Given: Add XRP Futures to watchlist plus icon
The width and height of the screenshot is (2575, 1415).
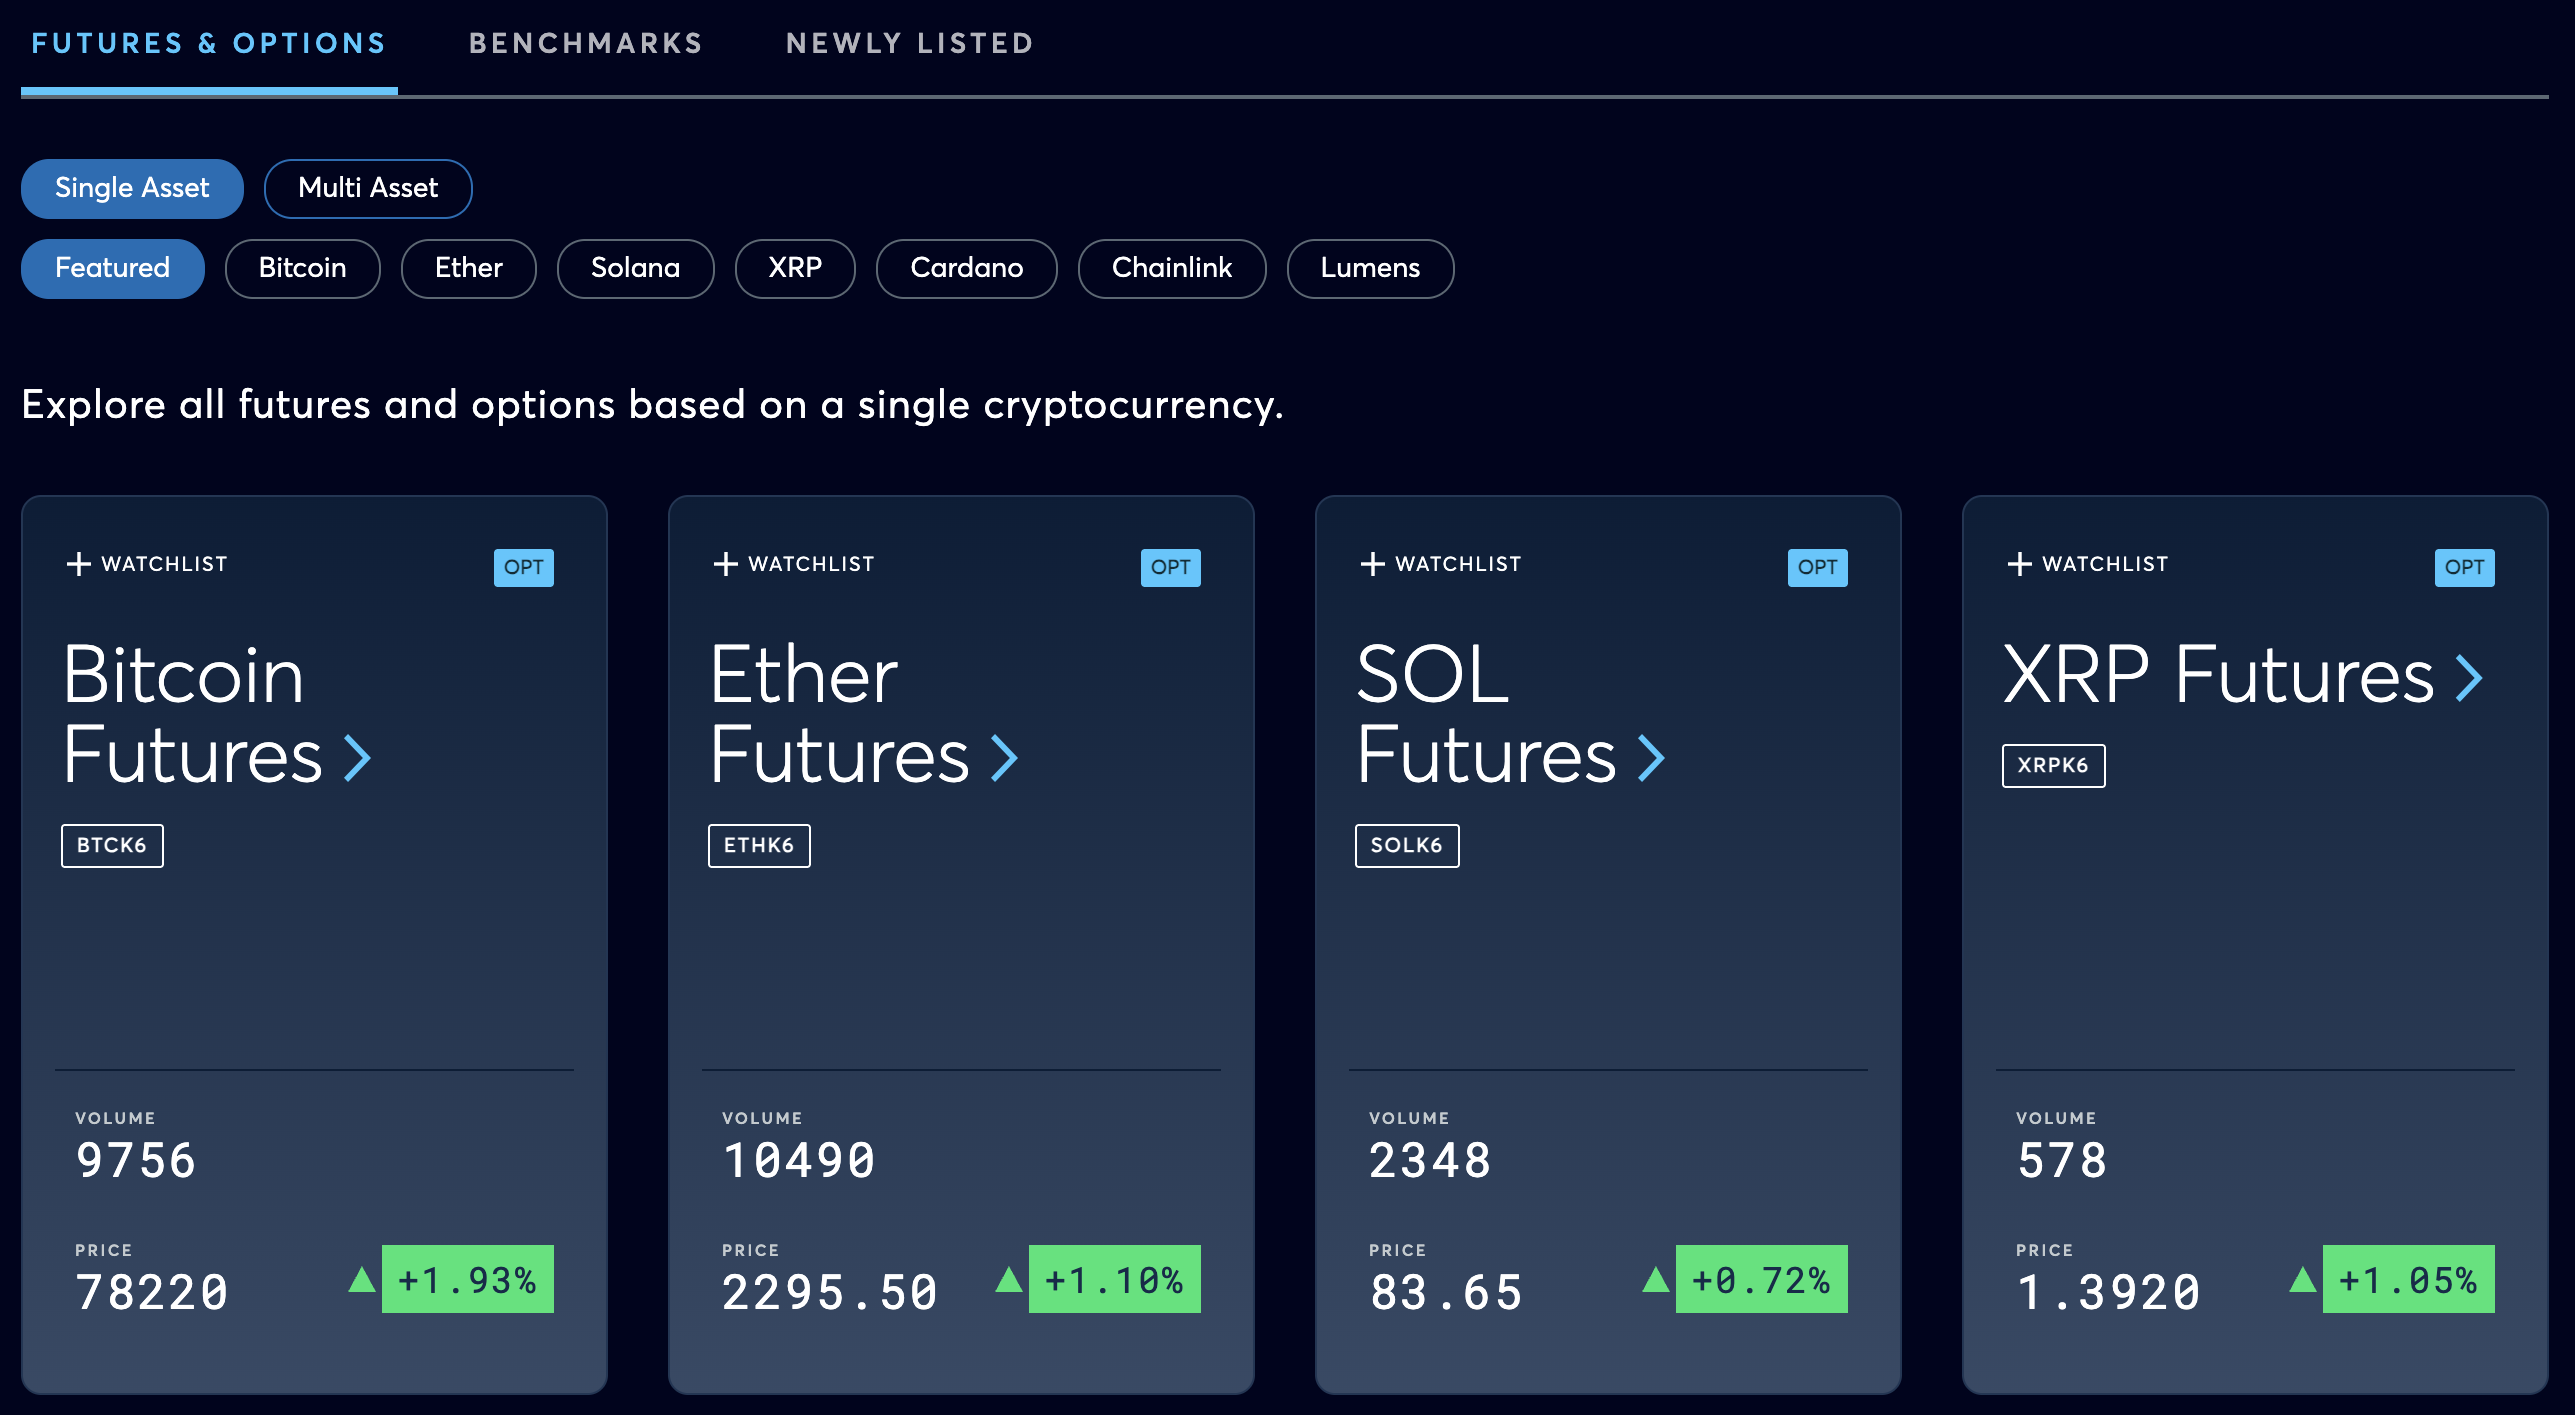Looking at the screenshot, I should point(2019,564).
